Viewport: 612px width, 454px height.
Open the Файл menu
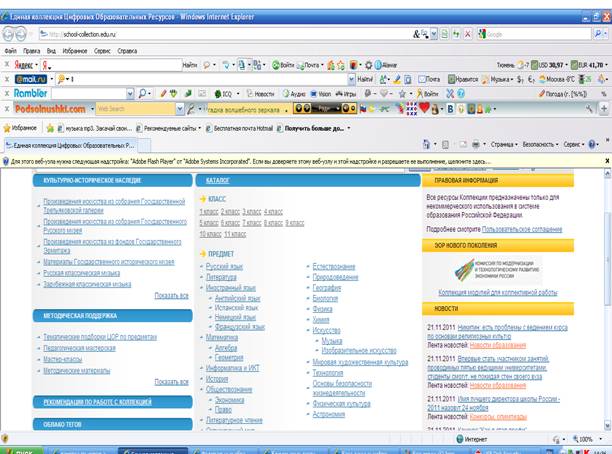click(11, 51)
